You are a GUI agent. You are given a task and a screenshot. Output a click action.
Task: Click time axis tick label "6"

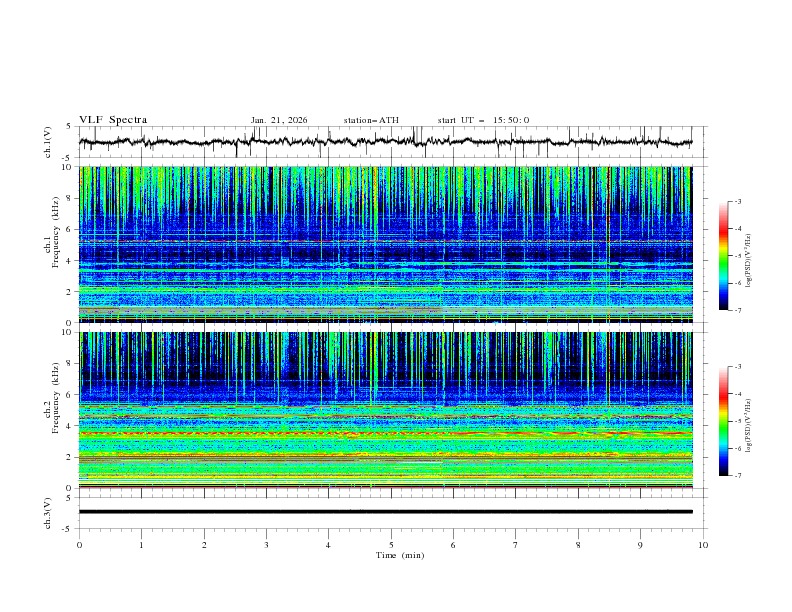click(454, 545)
